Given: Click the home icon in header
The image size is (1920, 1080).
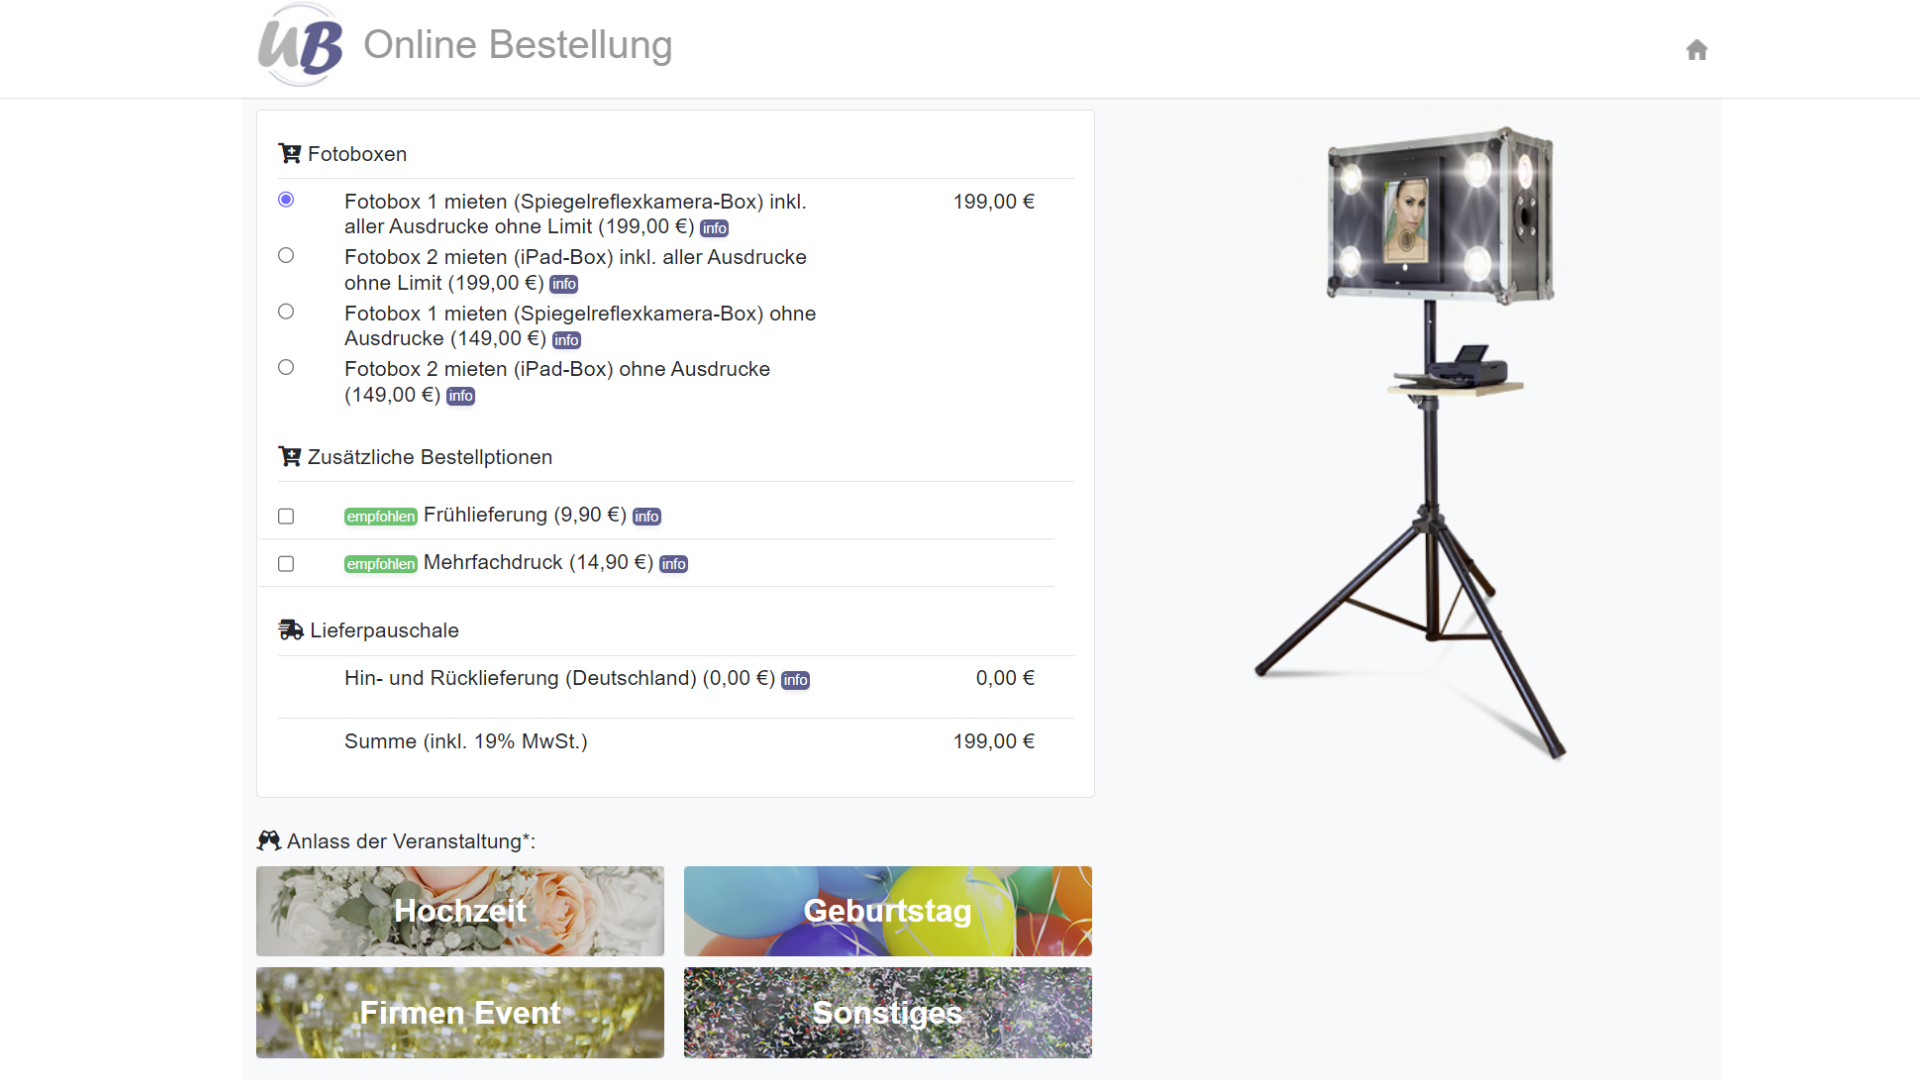Looking at the screenshot, I should 1696,50.
